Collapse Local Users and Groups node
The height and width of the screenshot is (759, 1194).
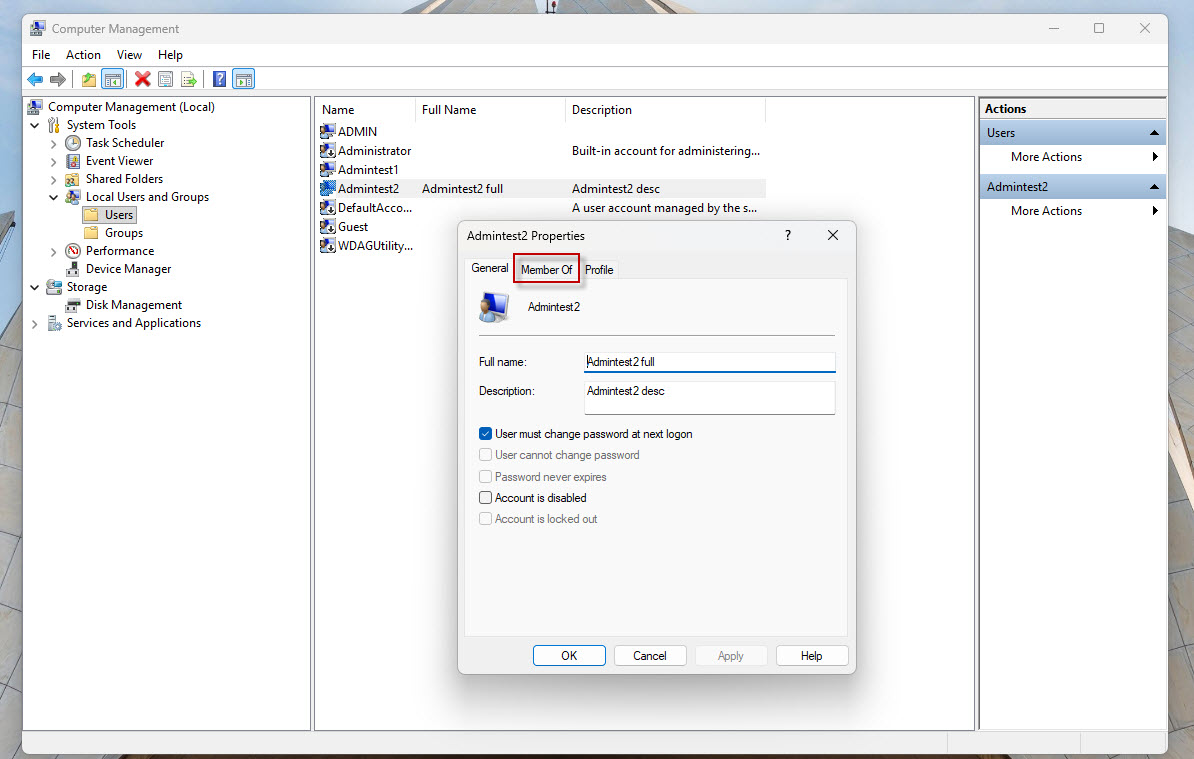[53, 197]
